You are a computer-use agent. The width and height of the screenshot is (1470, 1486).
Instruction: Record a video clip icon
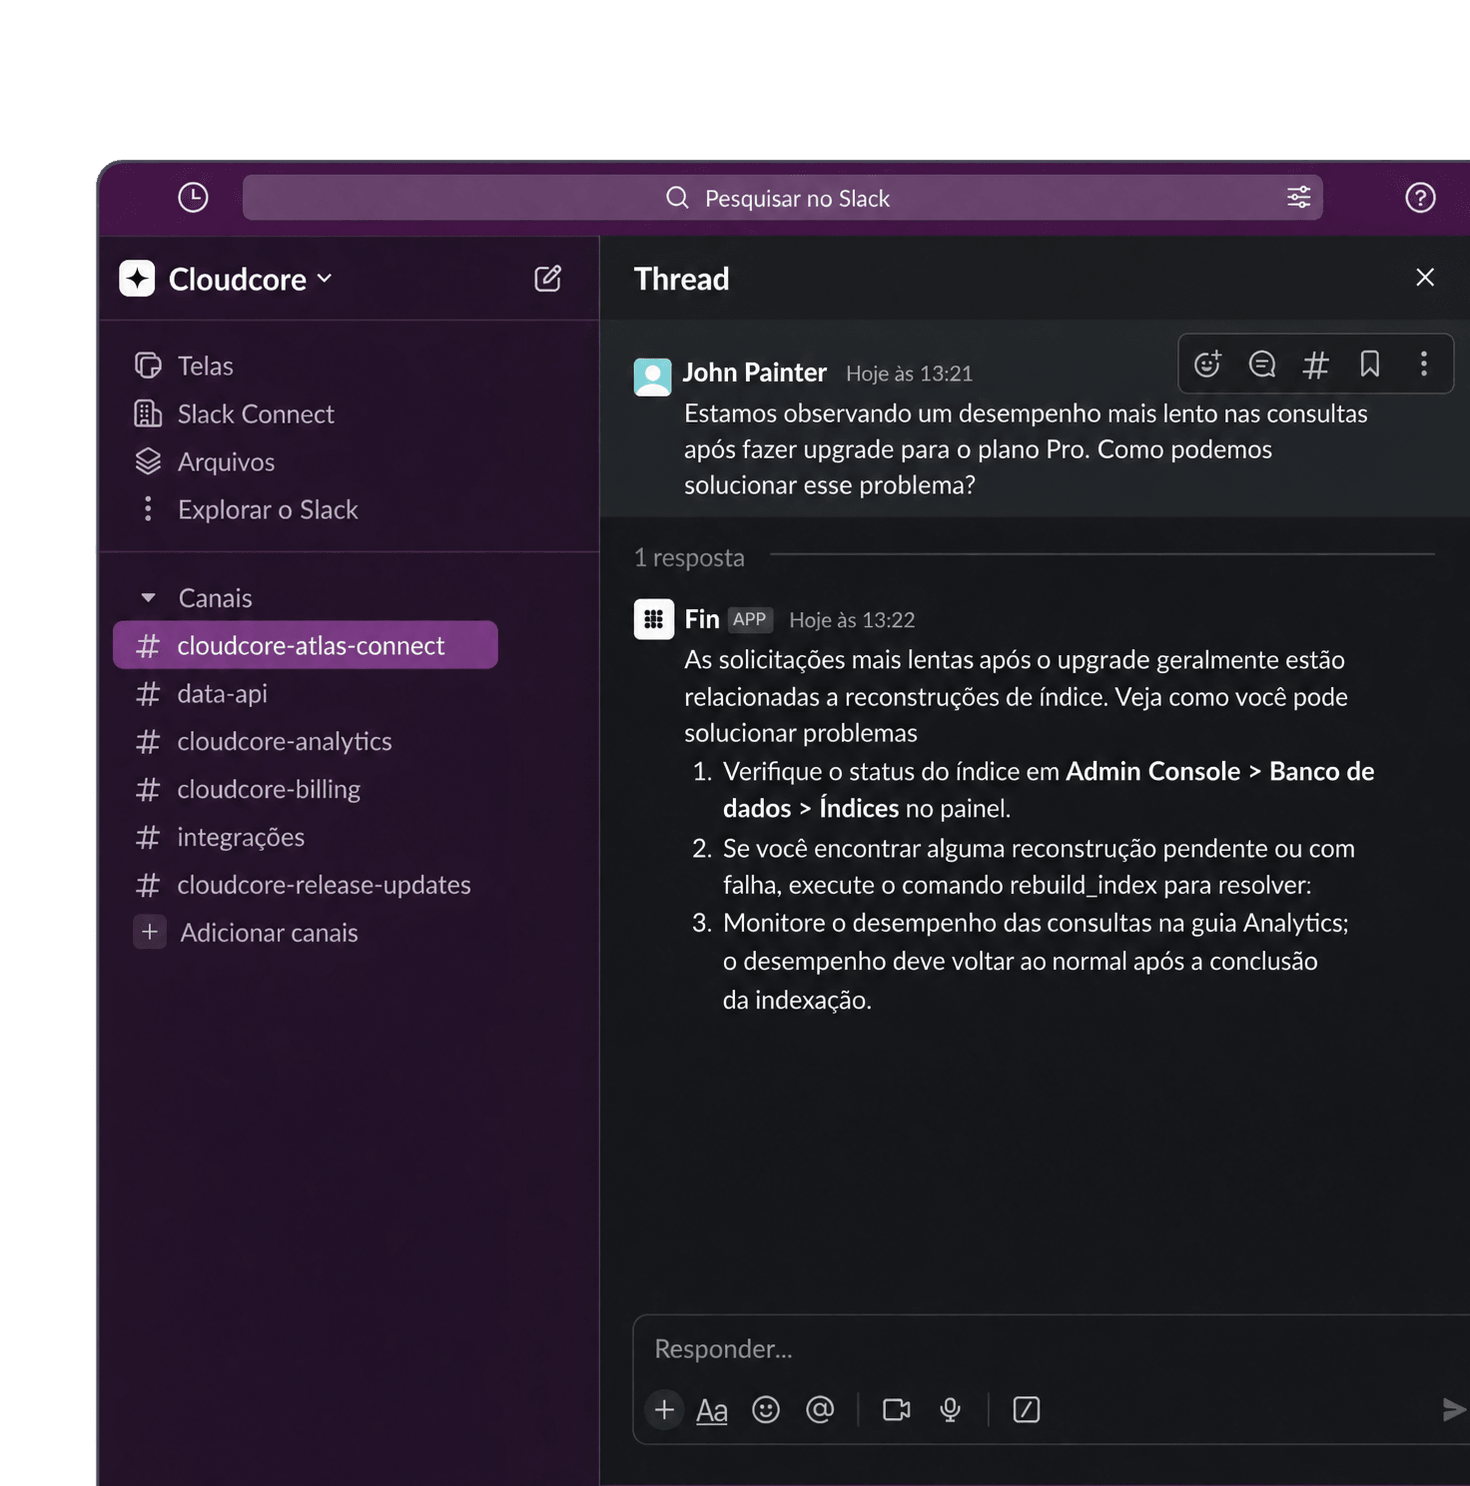coord(896,1409)
